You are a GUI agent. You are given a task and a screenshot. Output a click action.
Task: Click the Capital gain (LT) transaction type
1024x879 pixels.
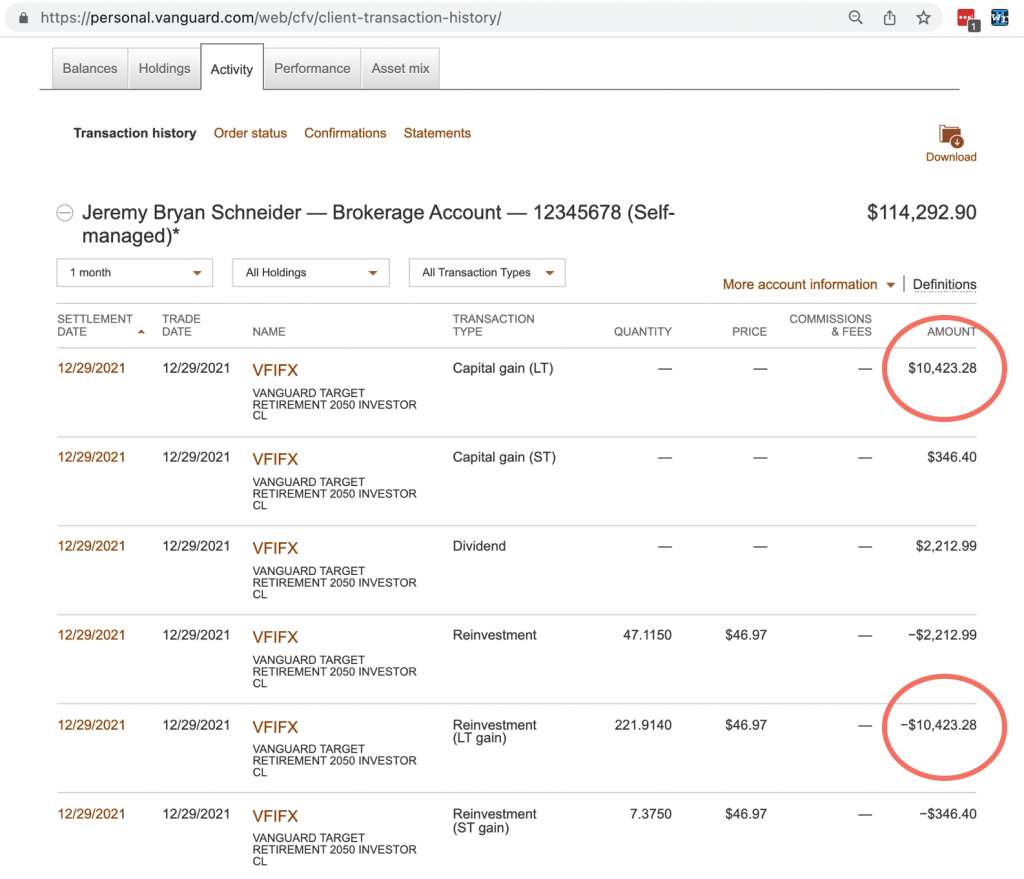point(503,368)
